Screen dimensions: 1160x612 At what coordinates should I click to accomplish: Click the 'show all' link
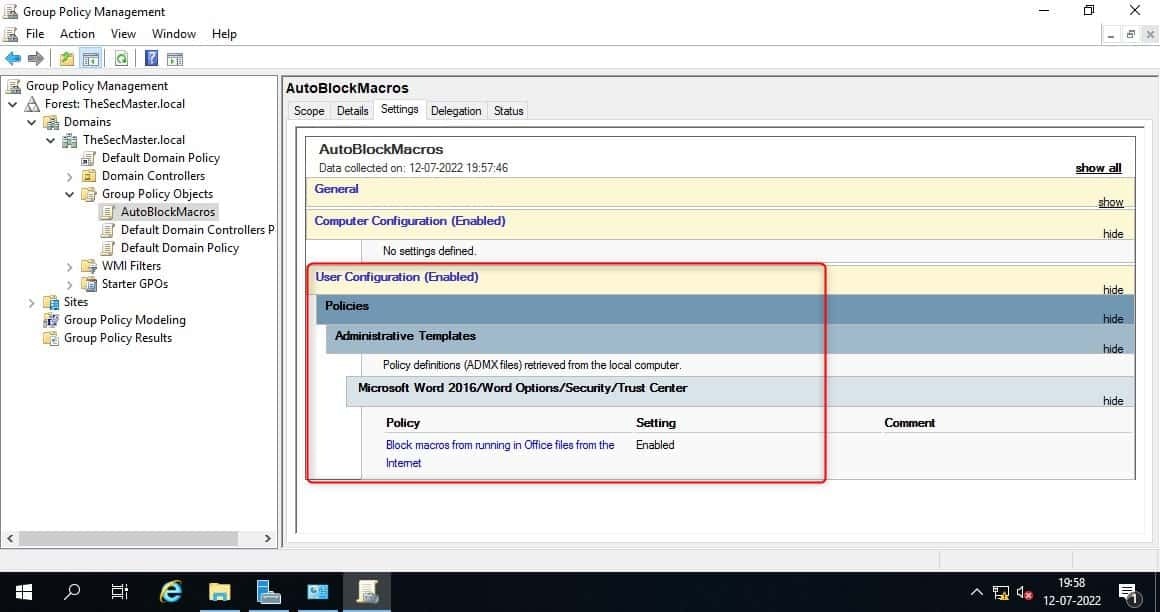pos(1098,168)
